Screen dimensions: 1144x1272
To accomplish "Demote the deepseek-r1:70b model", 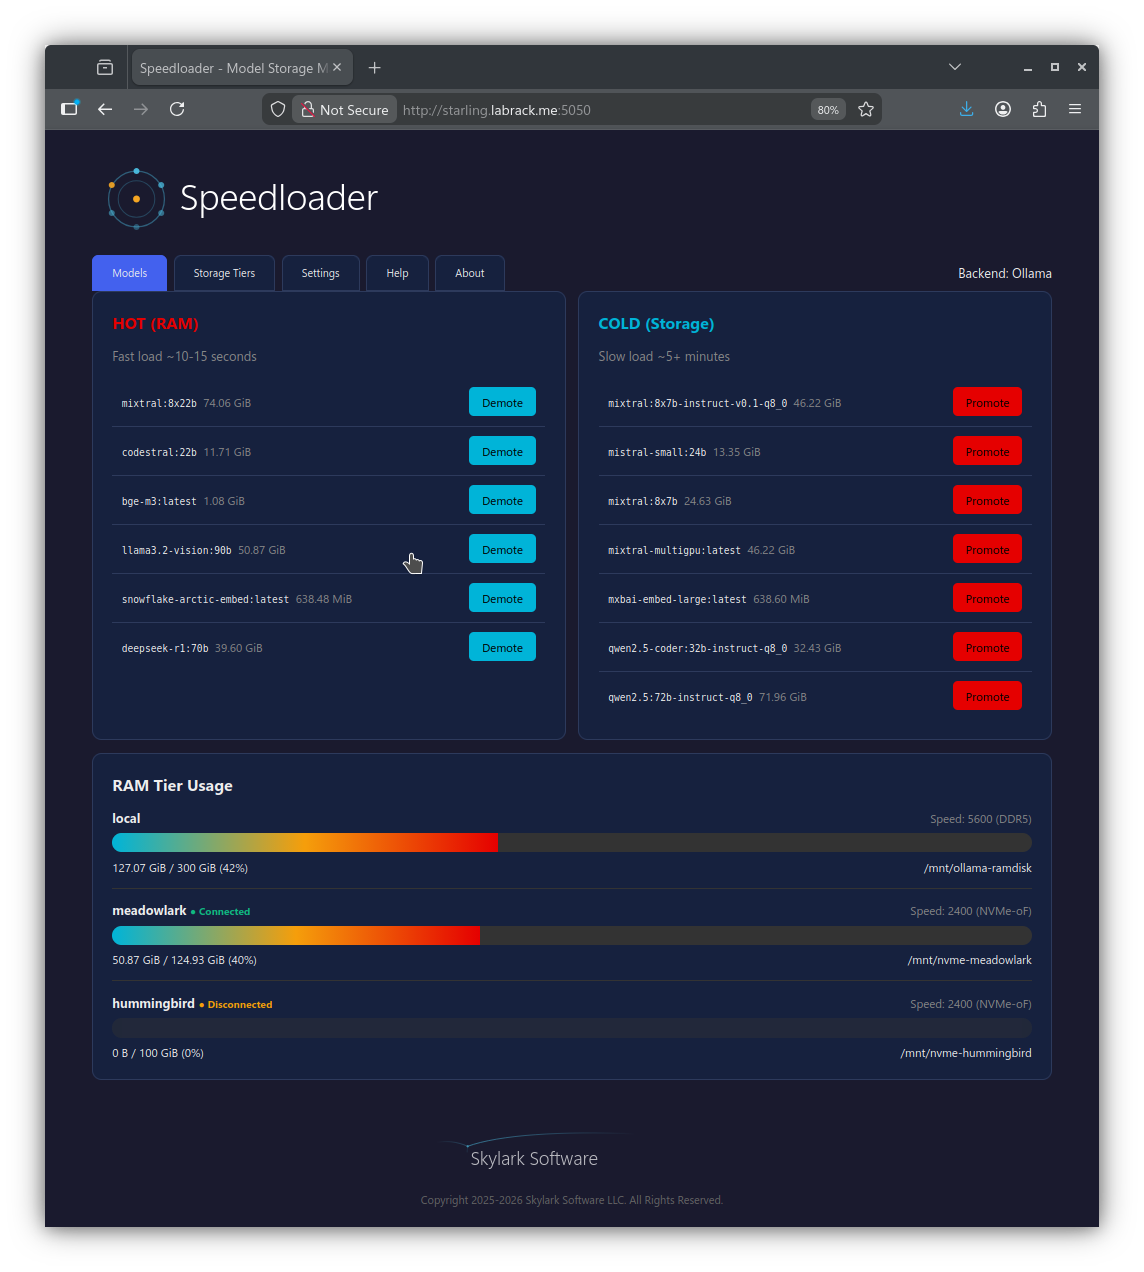I will [502, 646].
